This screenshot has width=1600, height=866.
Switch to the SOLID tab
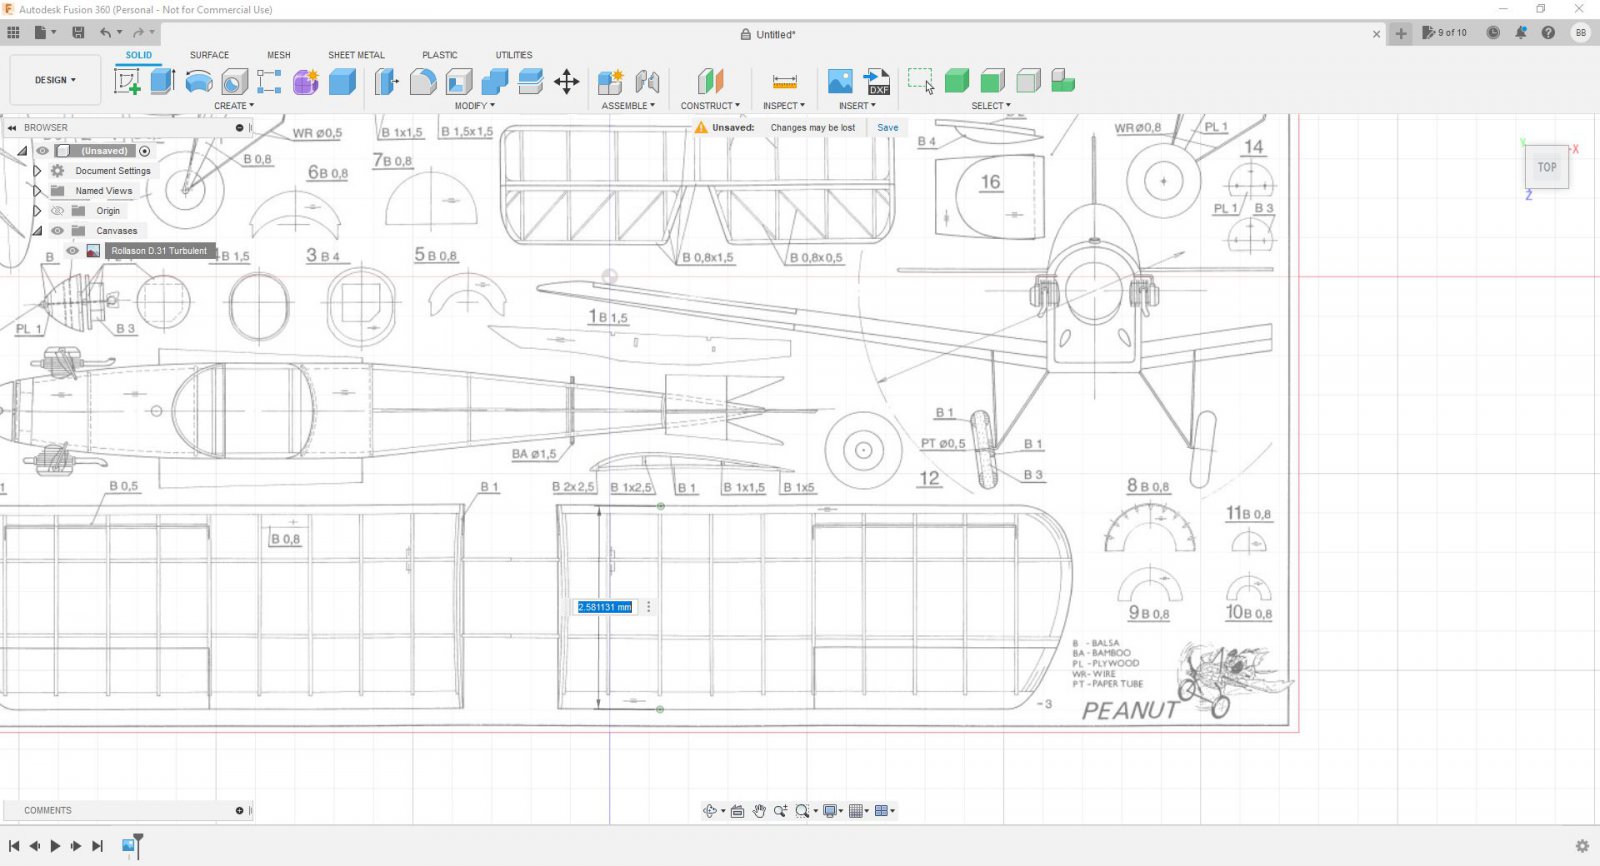139,55
